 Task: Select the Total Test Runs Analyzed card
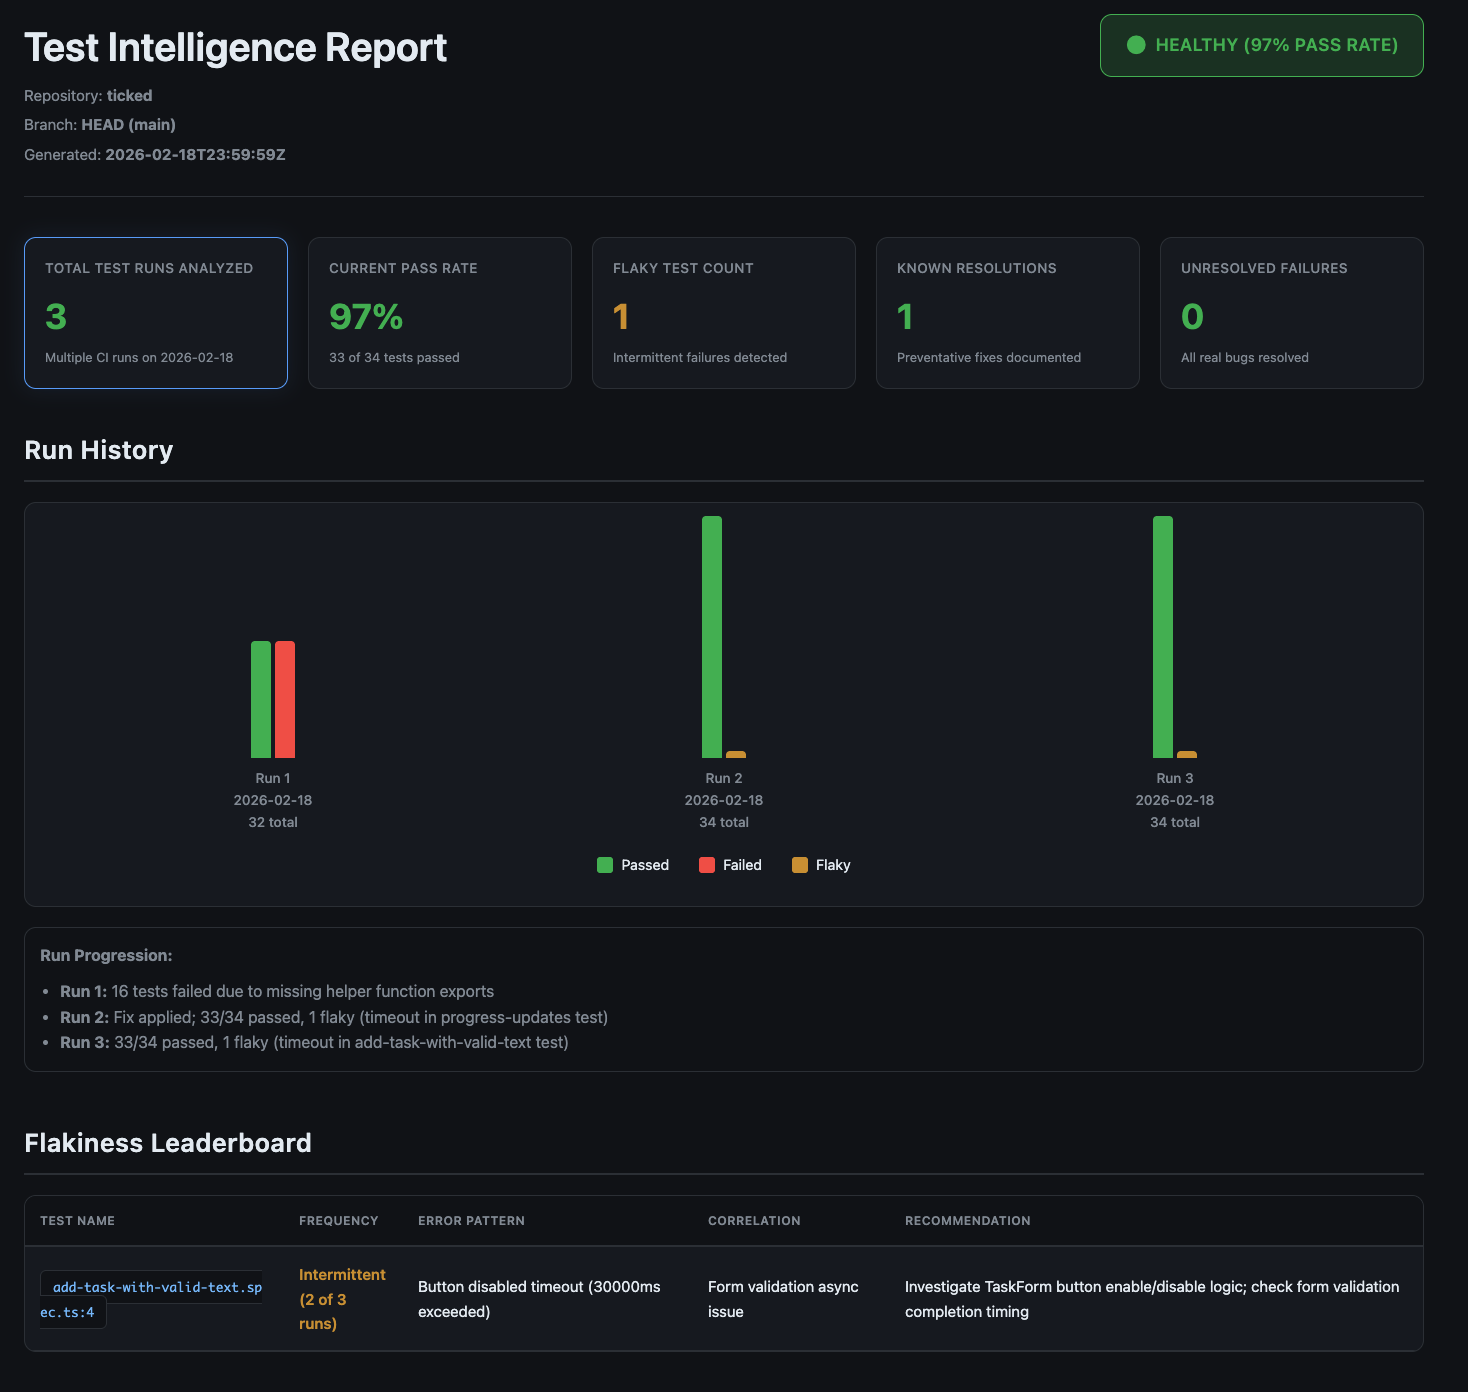point(156,313)
